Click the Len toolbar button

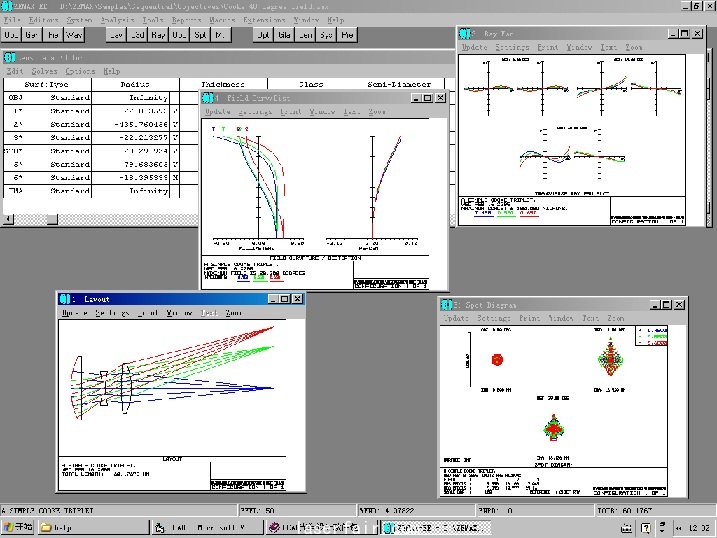[305, 35]
